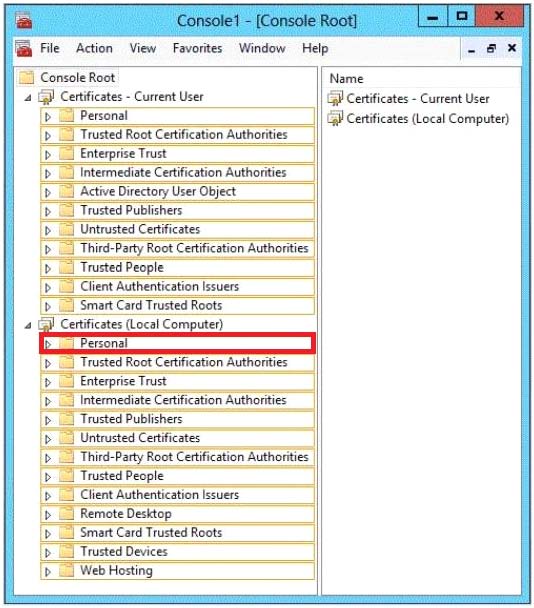Restore down the inner console window

(x=491, y=48)
